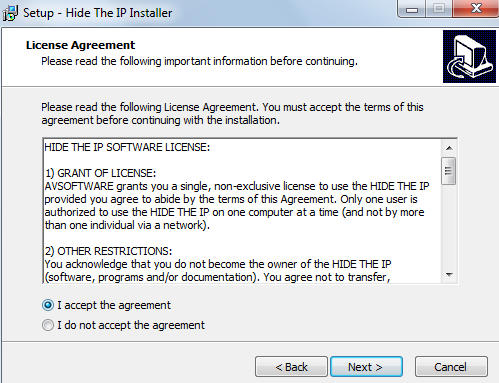Click the 'I do not accept the agreement' label text
Image resolution: width=499 pixels, height=383 pixels.
click(131, 325)
